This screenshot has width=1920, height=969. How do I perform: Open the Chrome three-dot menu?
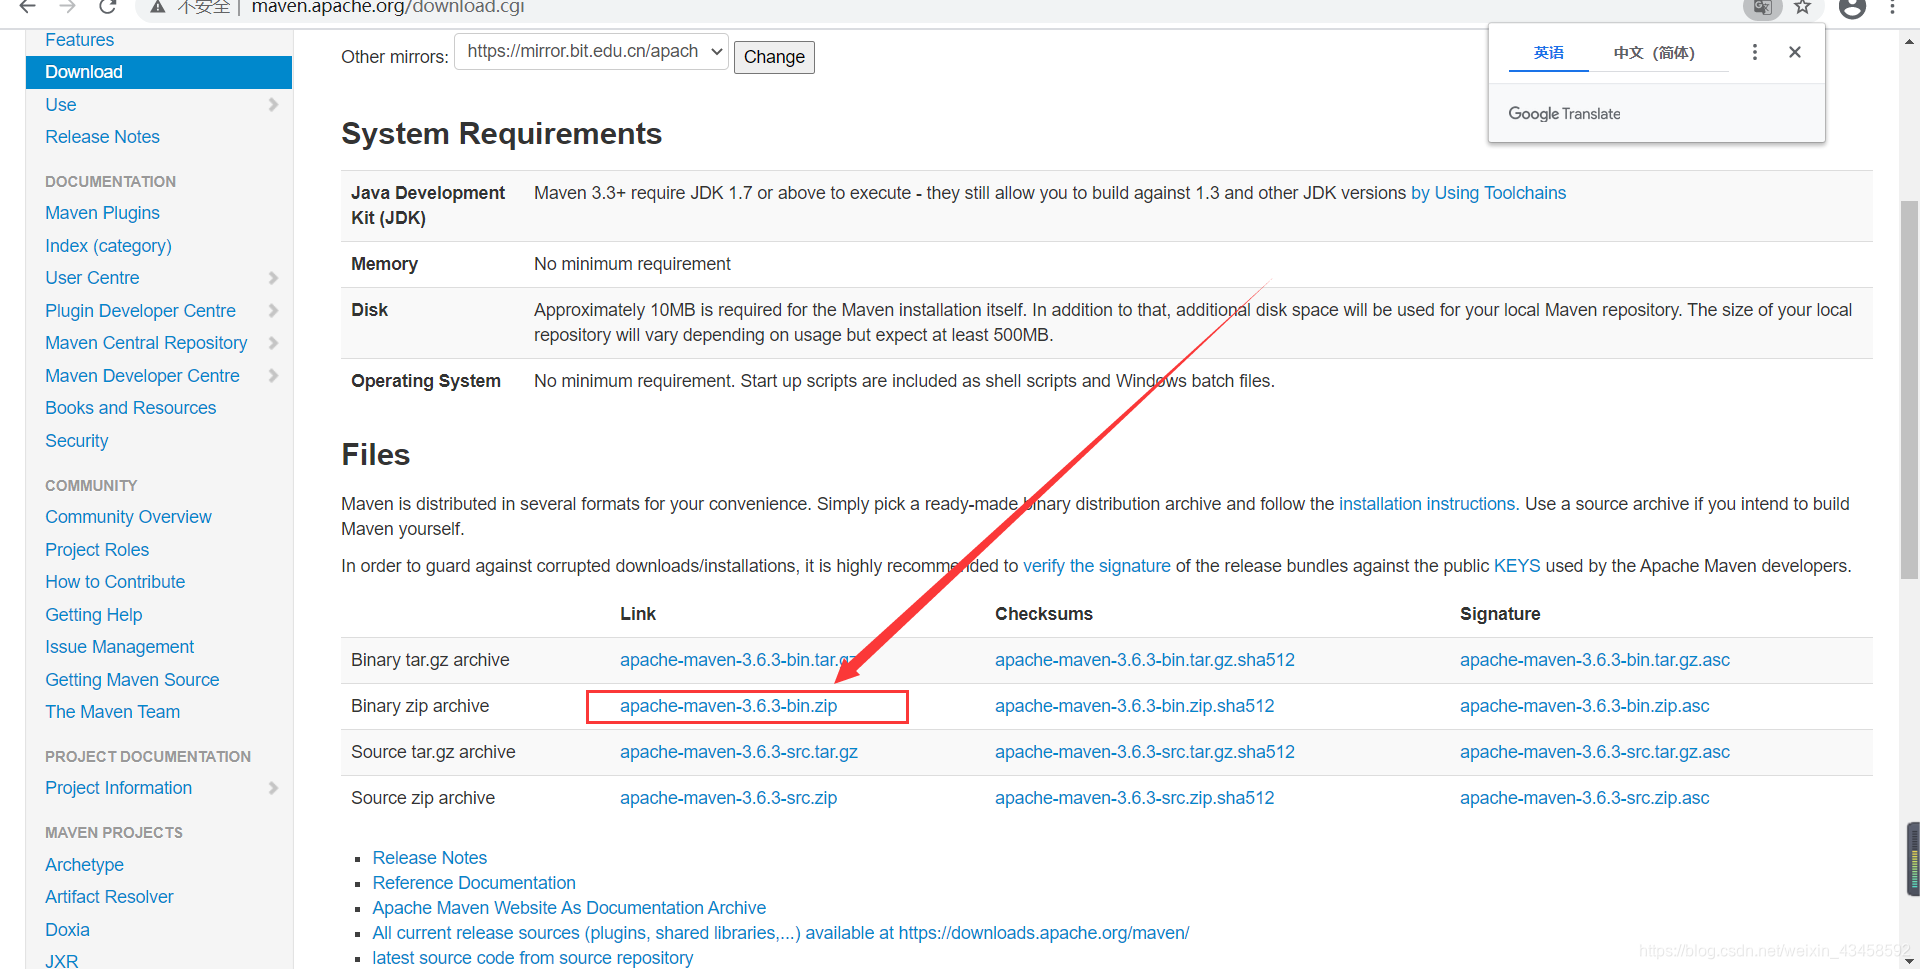click(1893, 8)
